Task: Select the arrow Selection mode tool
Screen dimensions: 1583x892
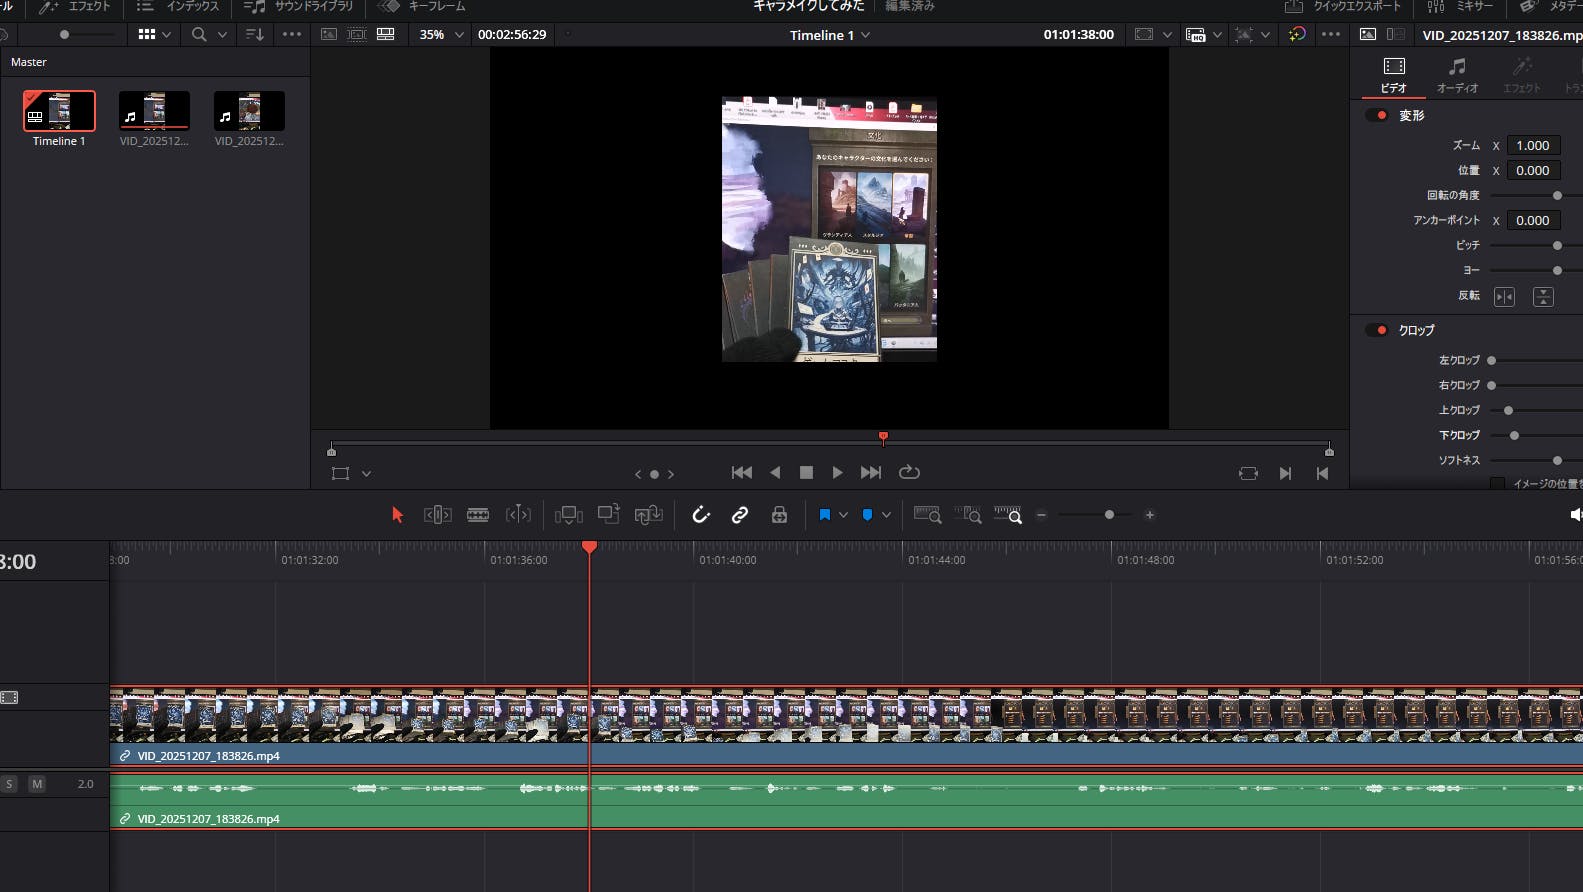Action: click(397, 515)
